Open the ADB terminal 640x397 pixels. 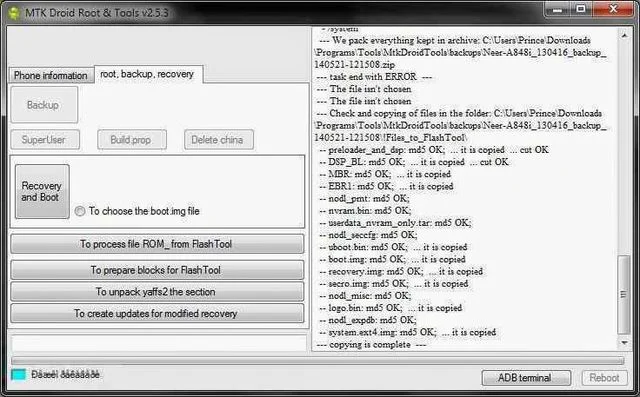[526, 378]
